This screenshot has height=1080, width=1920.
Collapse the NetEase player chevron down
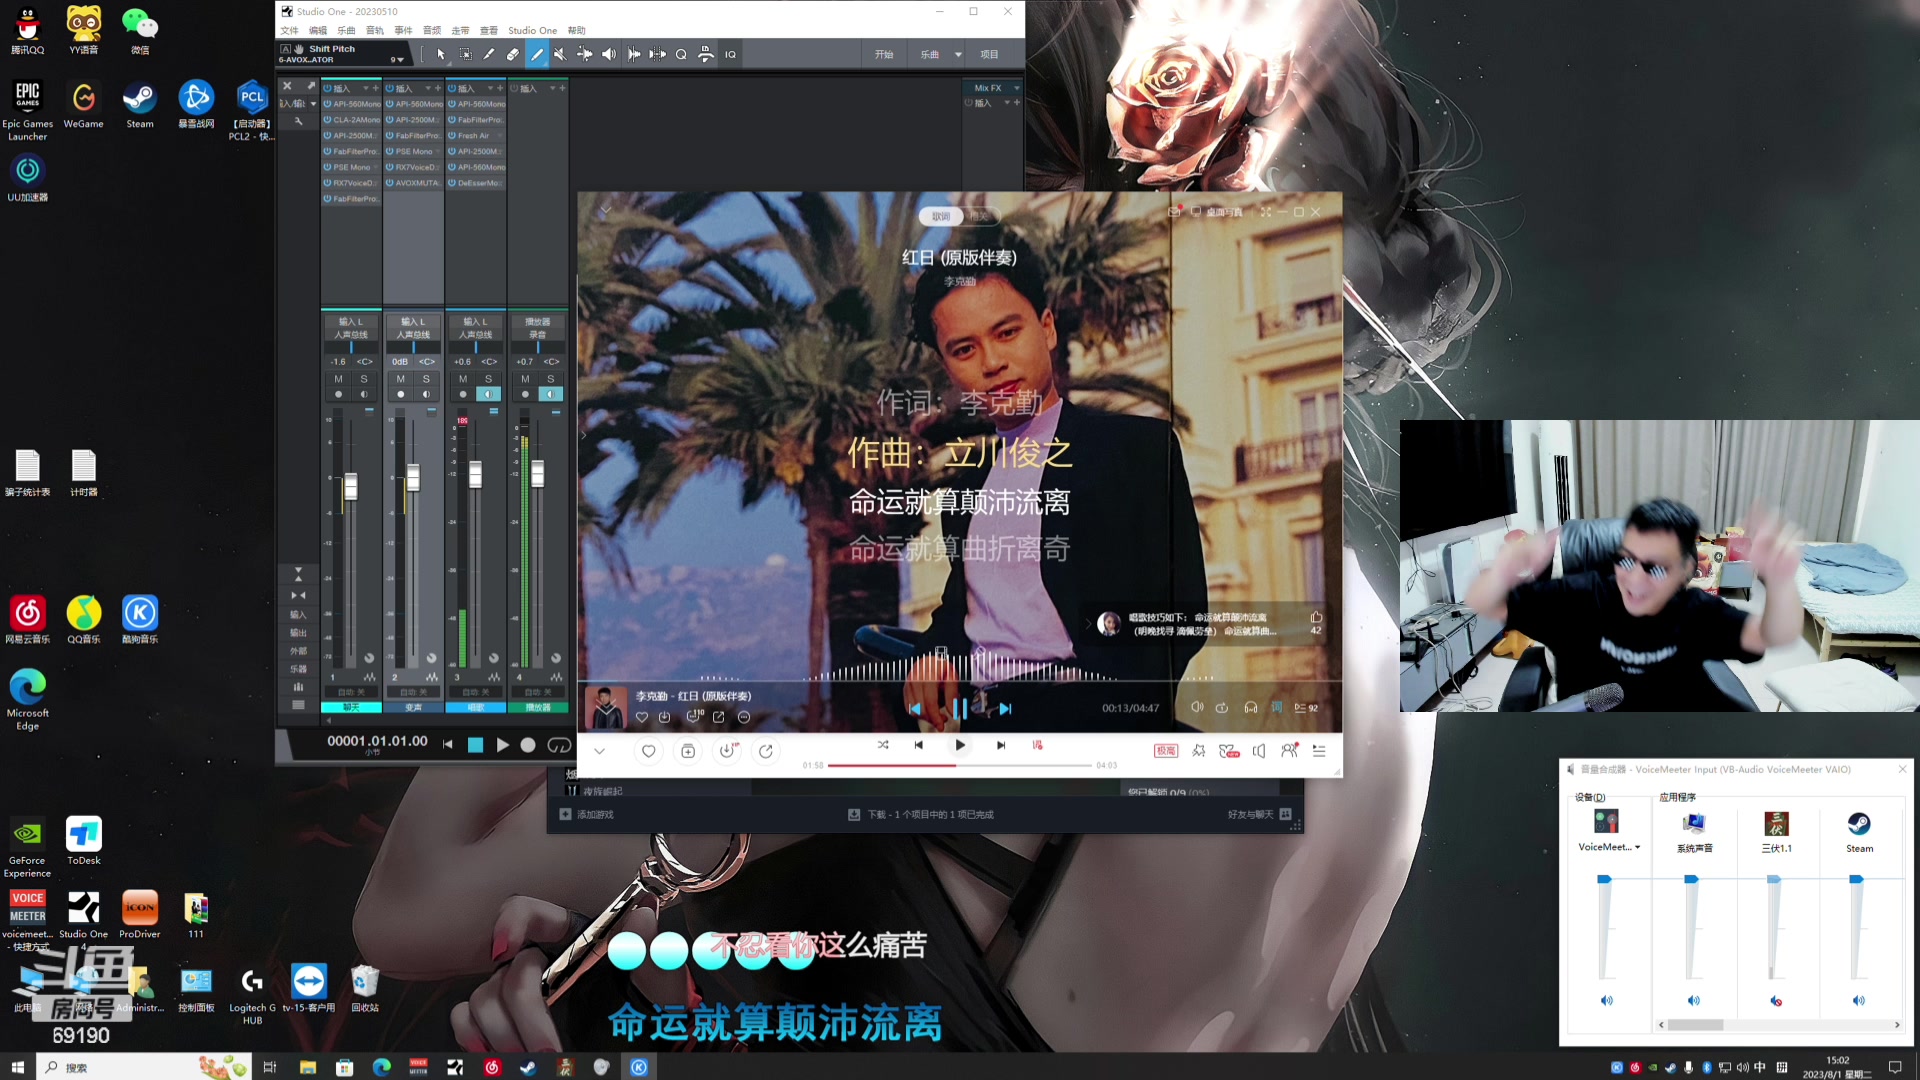coord(599,751)
